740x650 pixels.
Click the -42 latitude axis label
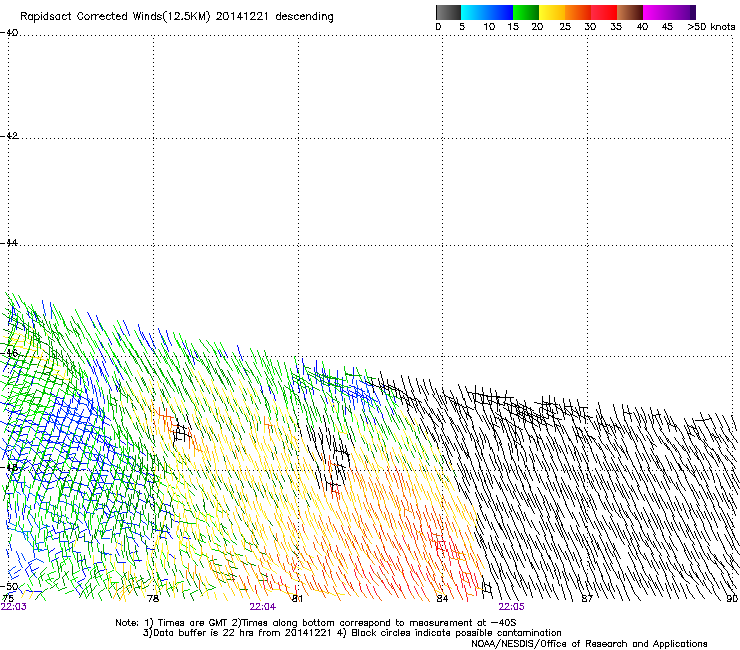click(9, 136)
